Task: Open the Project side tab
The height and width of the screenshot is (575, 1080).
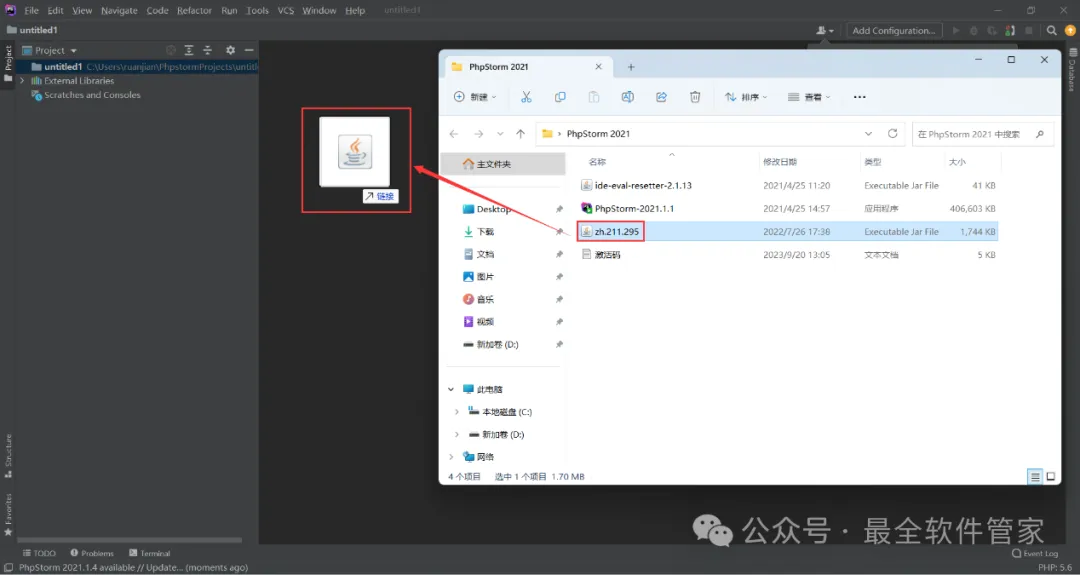Action: point(8,63)
